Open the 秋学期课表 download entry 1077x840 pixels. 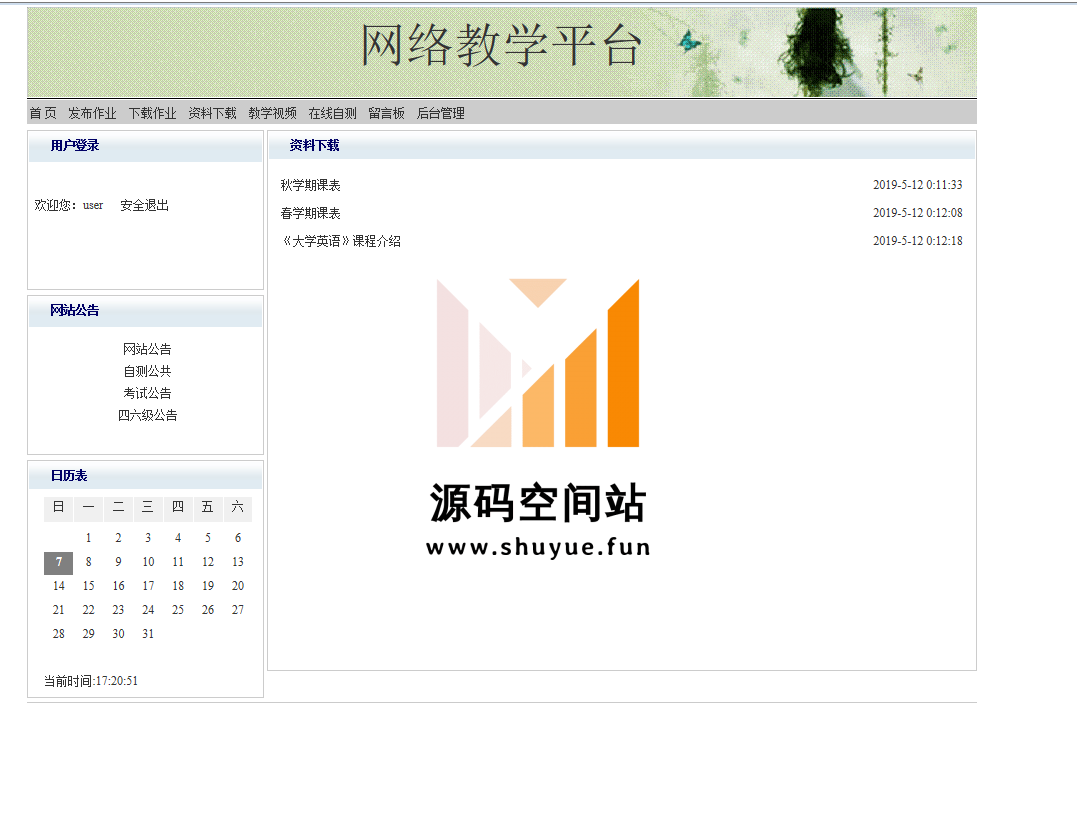click(310, 185)
